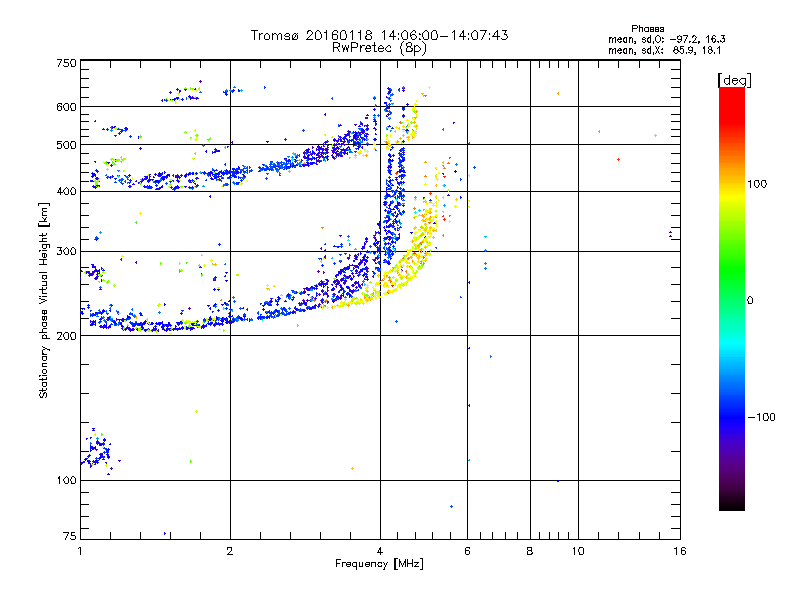The height and width of the screenshot is (600, 800).
Task: Click the plot title "Tromsø 20160118 14:06:00-14:07:43"
Action: tap(379, 35)
